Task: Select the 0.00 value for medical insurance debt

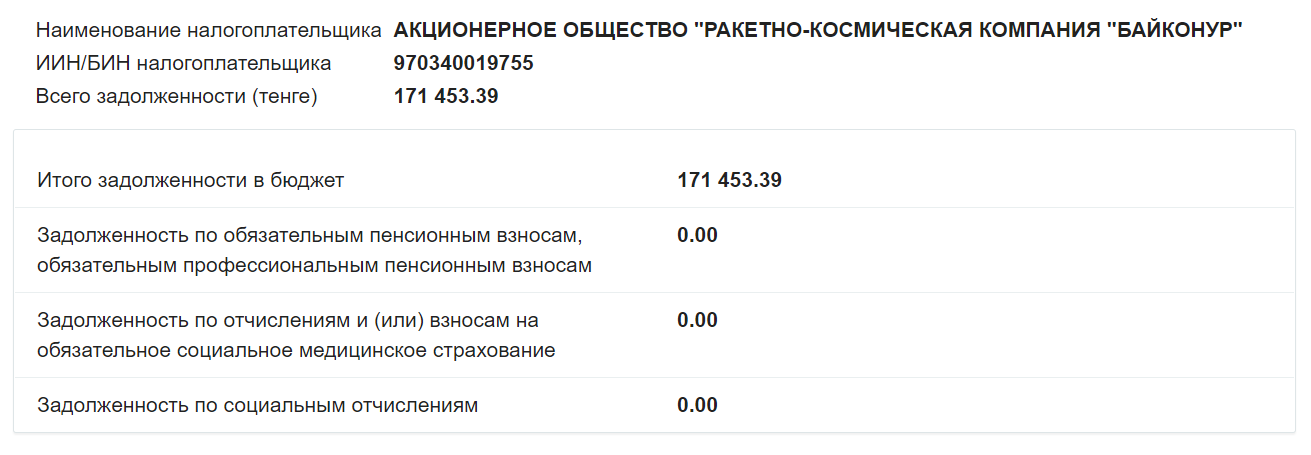Action: [x=697, y=321]
